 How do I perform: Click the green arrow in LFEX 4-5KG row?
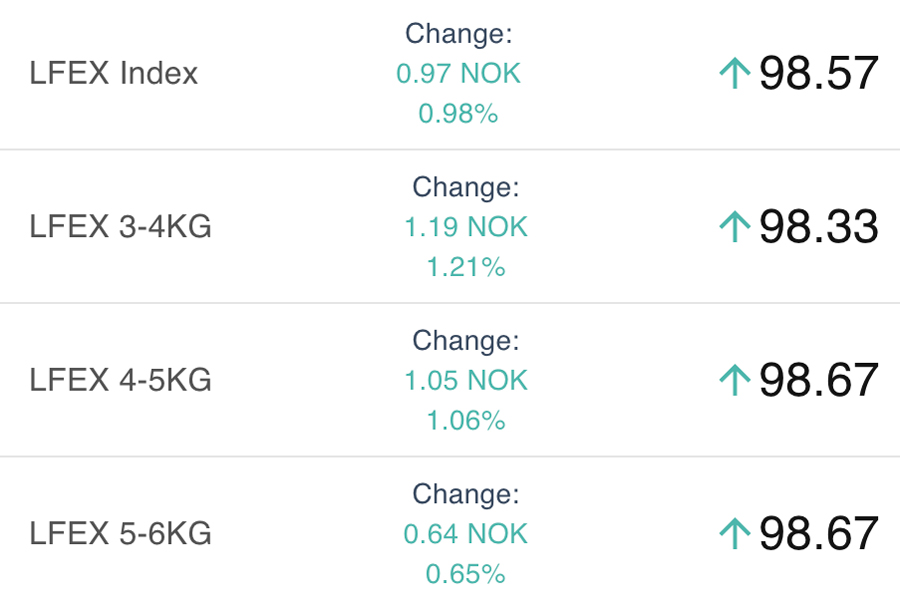click(734, 380)
